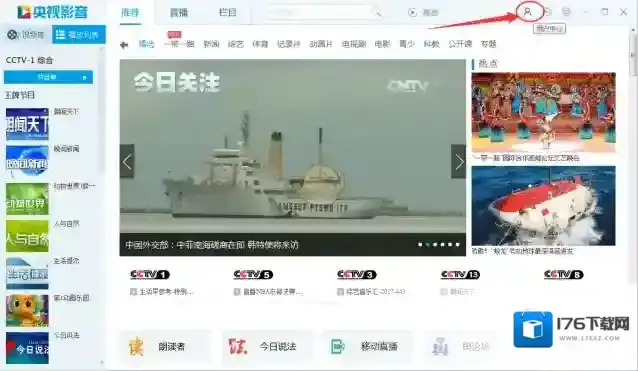638x371 pixels.
Task: Open the 新闻 category
Action: 211,44
